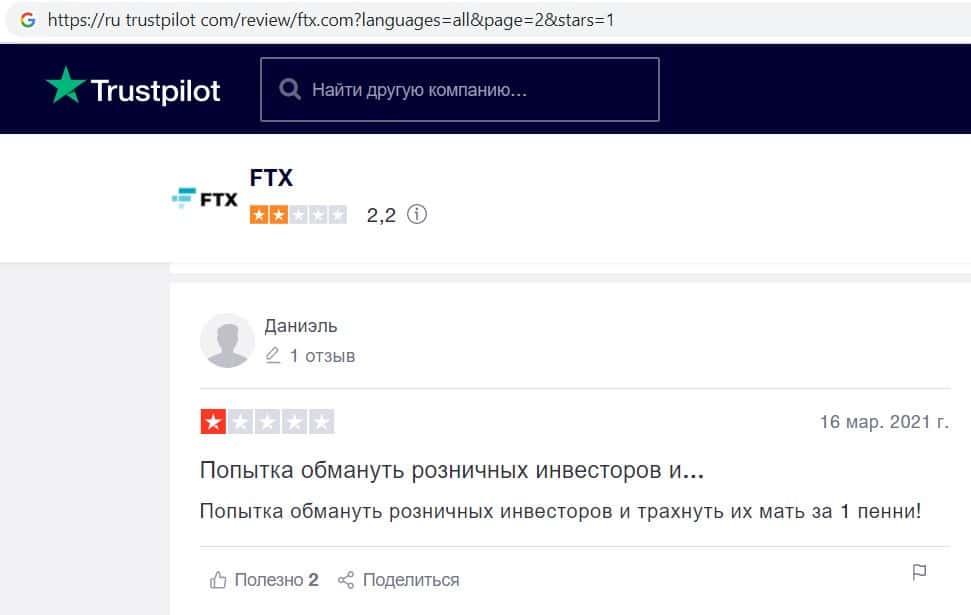
Task: Click the FTX orange two-star rating bar
Action: click(x=298, y=214)
